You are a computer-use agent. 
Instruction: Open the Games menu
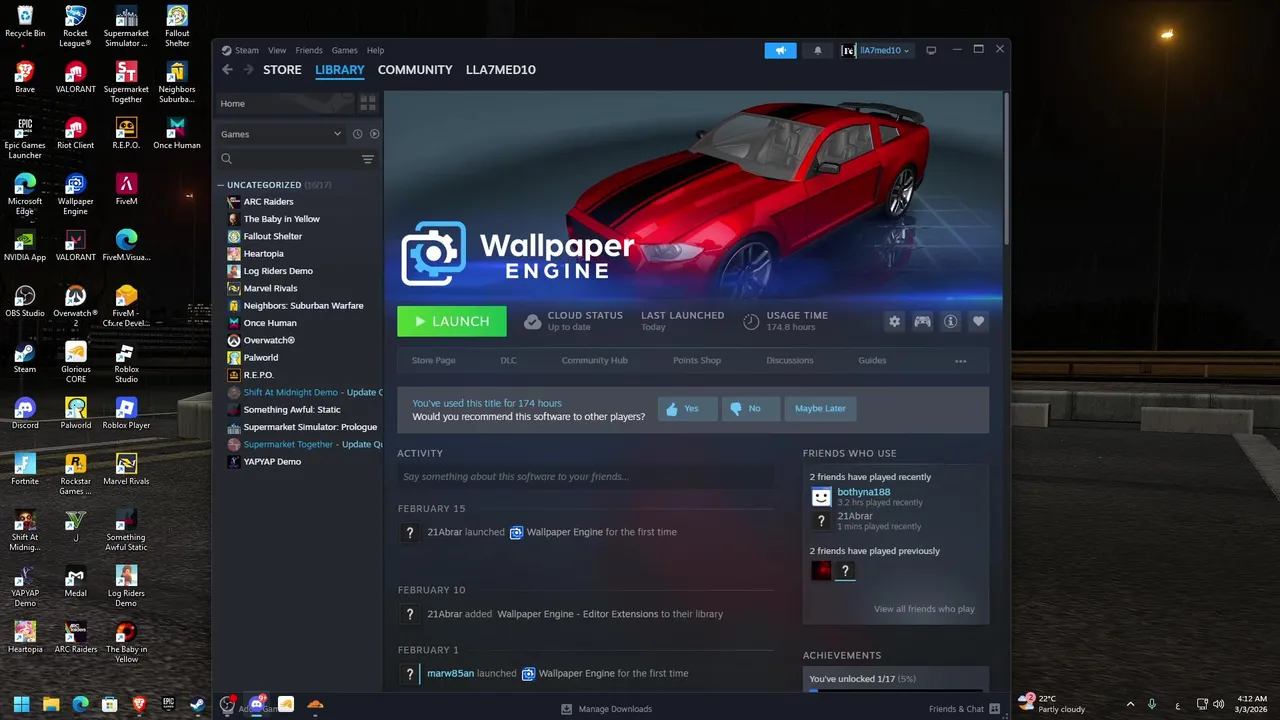click(344, 50)
